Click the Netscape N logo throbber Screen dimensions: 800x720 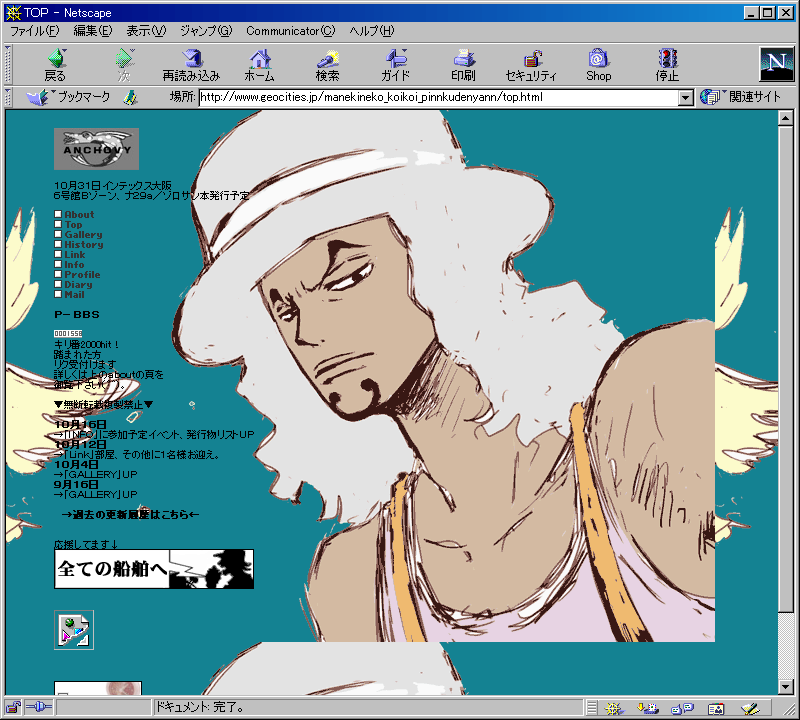pyautogui.click(x=777, y=64)
